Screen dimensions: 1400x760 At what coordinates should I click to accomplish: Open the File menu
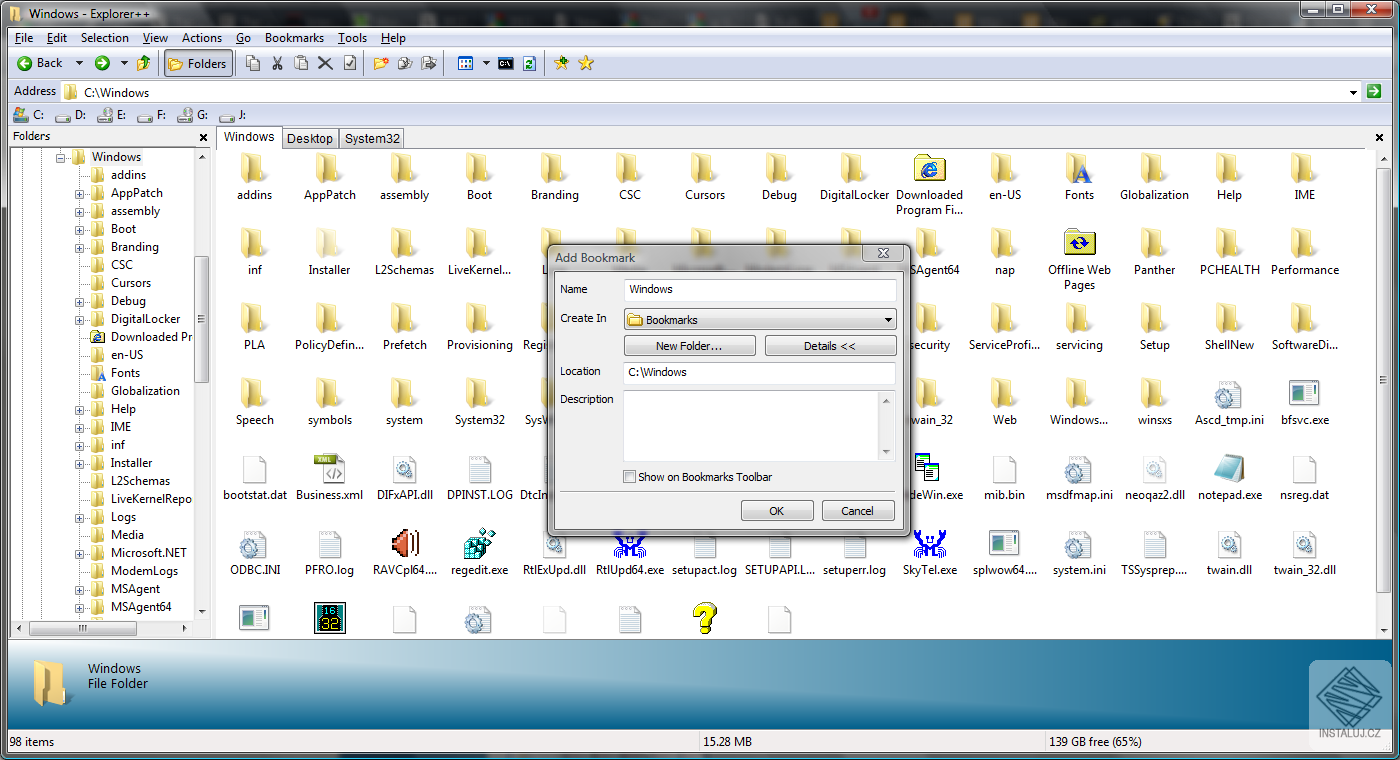pos(24,38)
